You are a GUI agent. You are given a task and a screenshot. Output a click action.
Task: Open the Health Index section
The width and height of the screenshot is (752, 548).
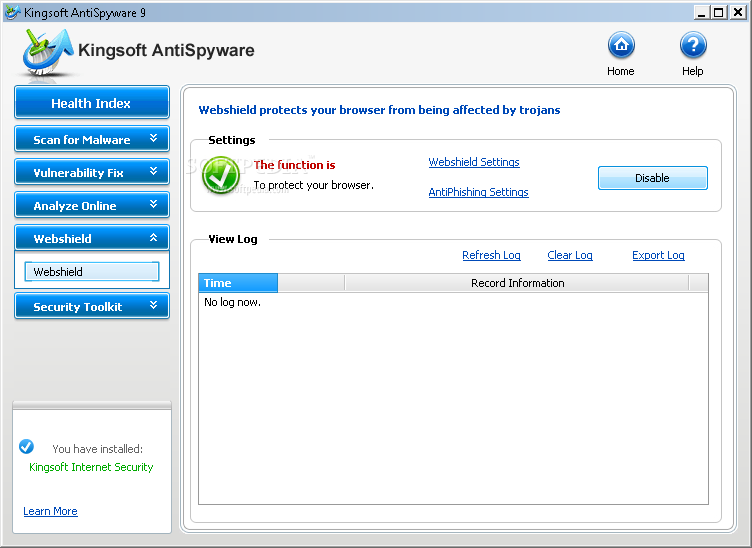(x=92, y=102)
